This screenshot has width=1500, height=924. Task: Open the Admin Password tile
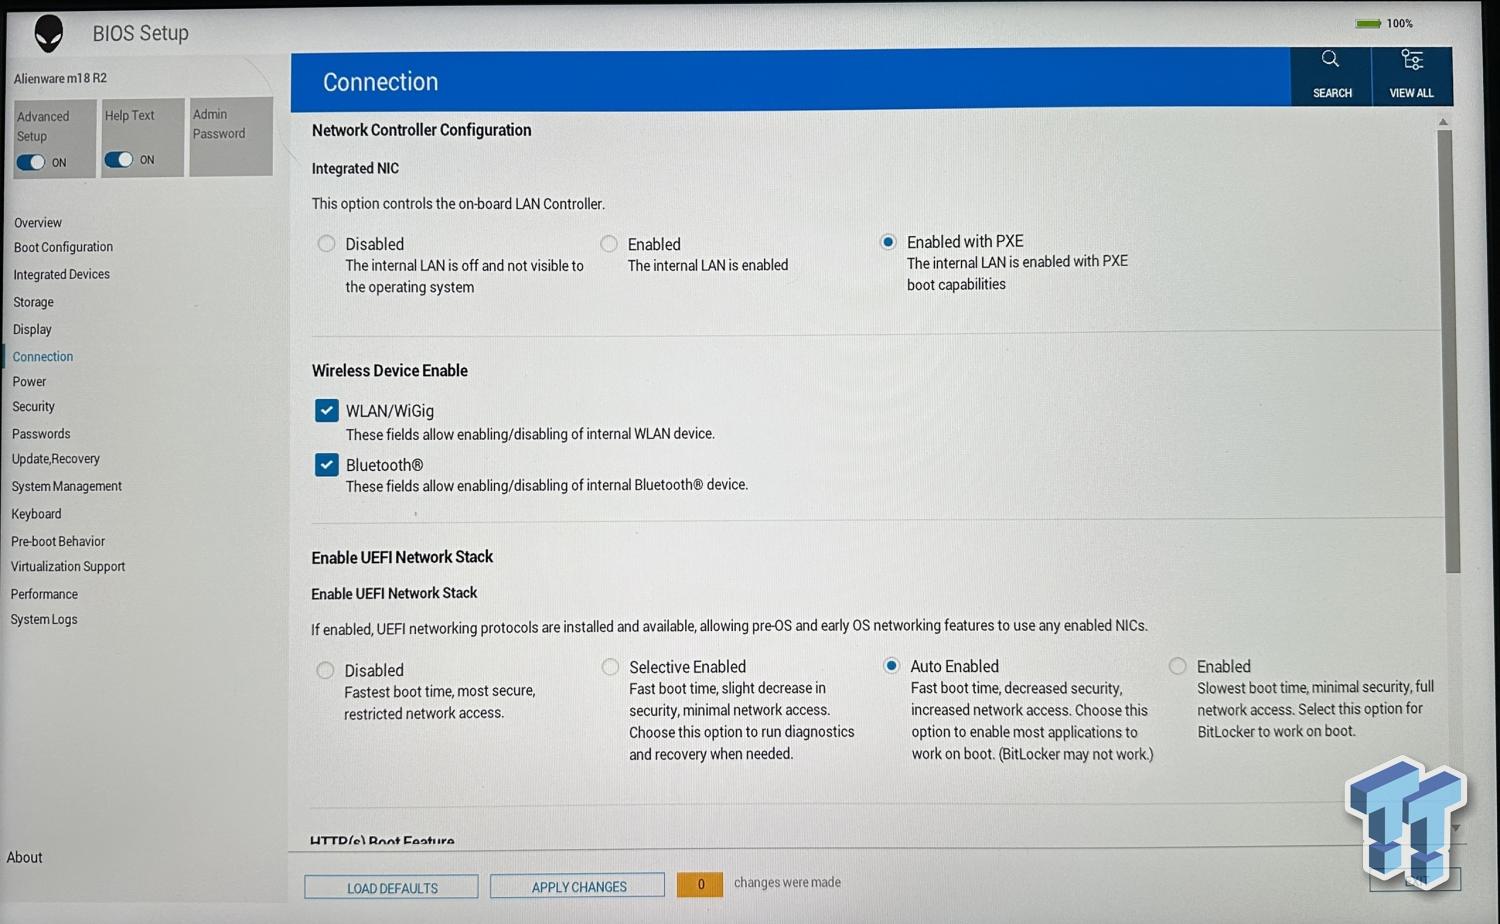[x=231, y=136]
